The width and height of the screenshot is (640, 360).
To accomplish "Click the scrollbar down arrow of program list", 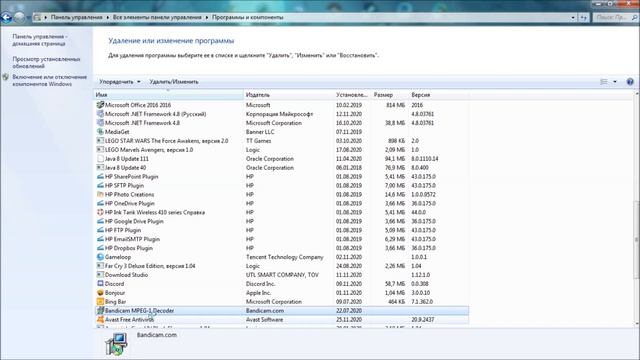I will pos(636,324).
